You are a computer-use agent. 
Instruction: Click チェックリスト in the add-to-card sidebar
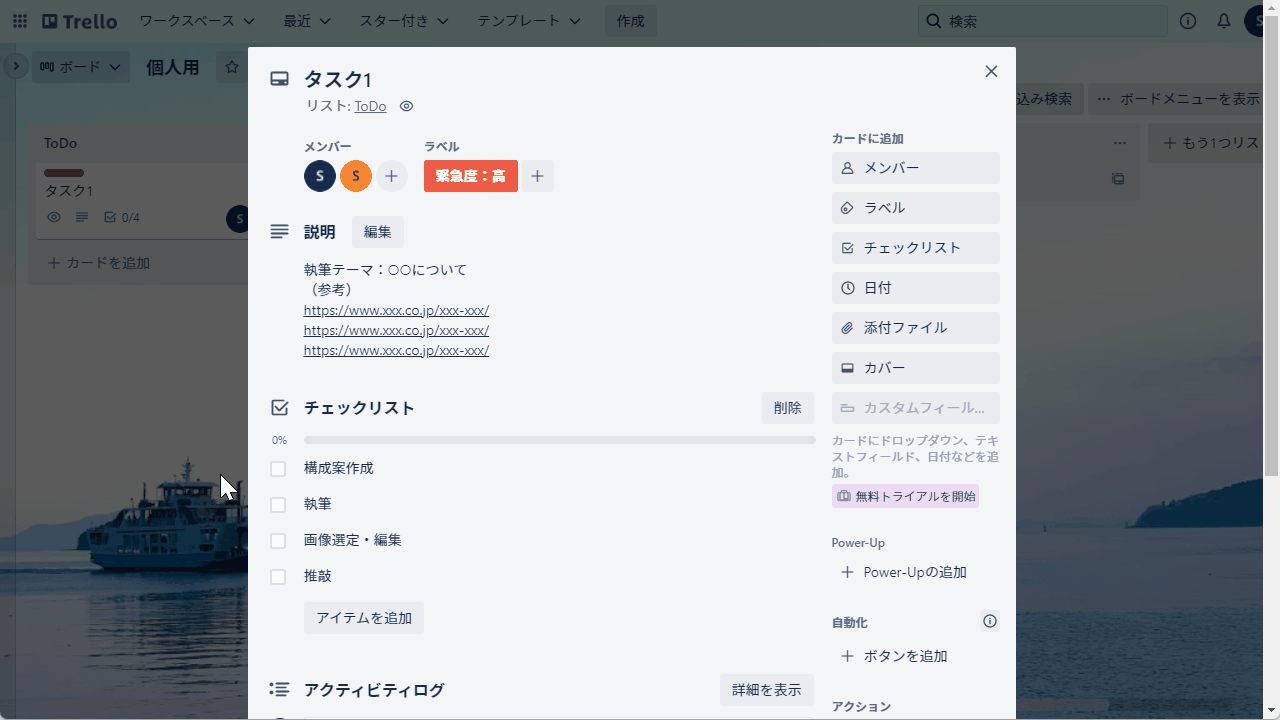[x=916, y=248]
